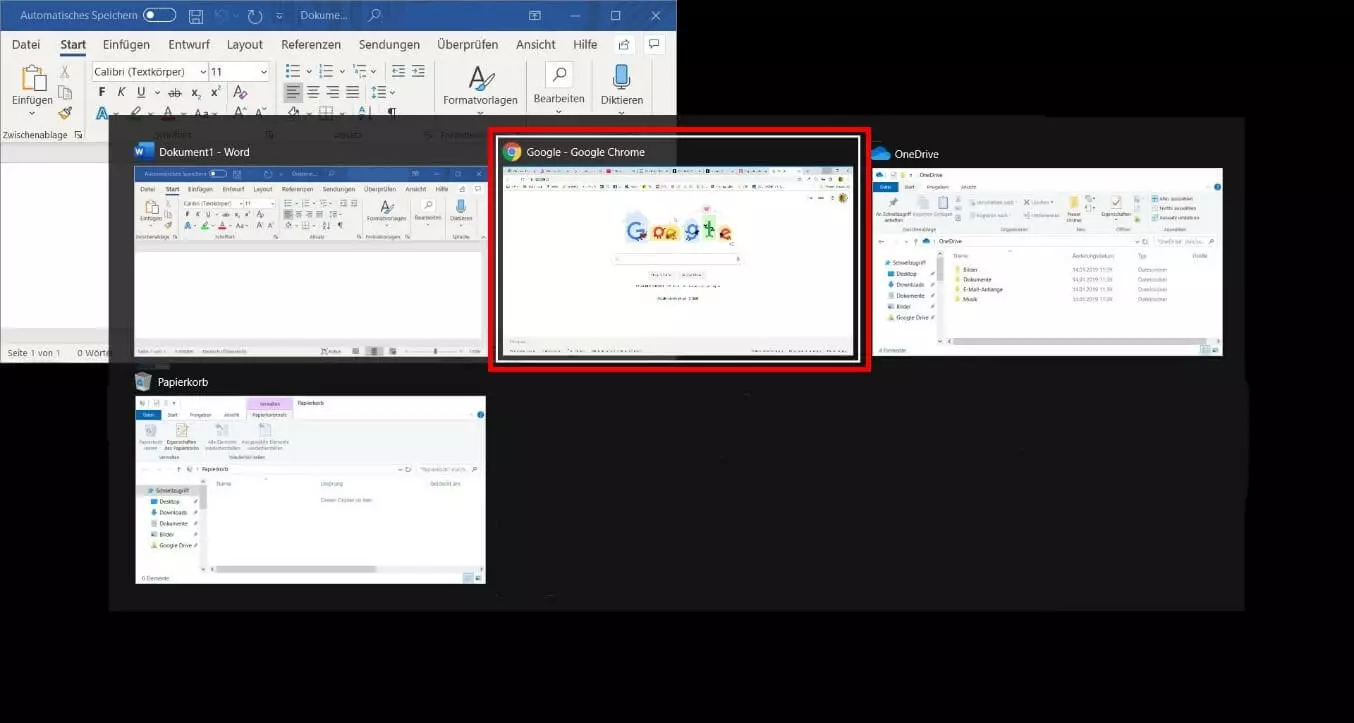The image size is (1354, 723).
Task: Open Ribbon Display Options in Word's title bar
Action: tap(536, 16)
